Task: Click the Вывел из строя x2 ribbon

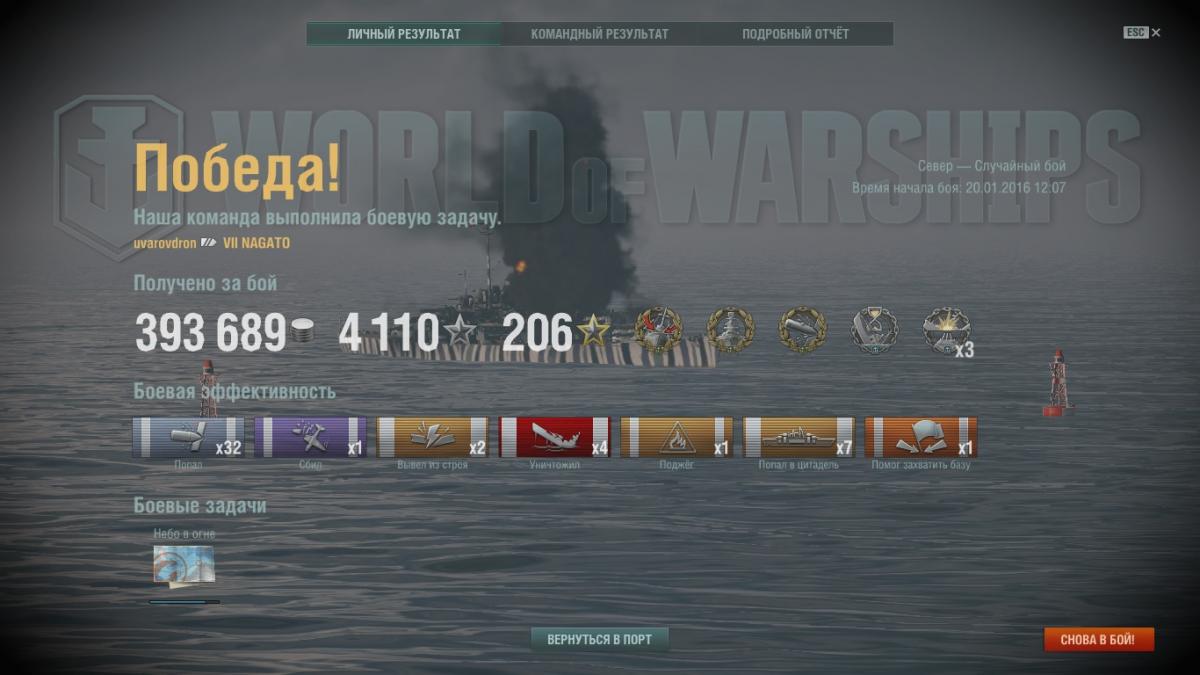Action: pyautogui.click(x=432, y=437)
